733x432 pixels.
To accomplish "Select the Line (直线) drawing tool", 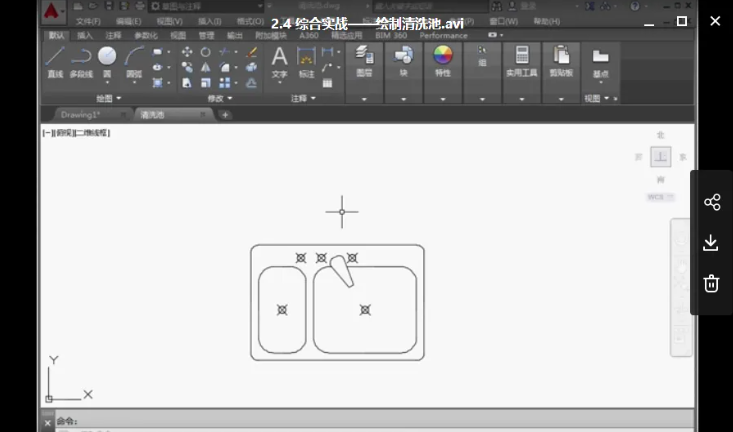I will [x=55, y=58].
